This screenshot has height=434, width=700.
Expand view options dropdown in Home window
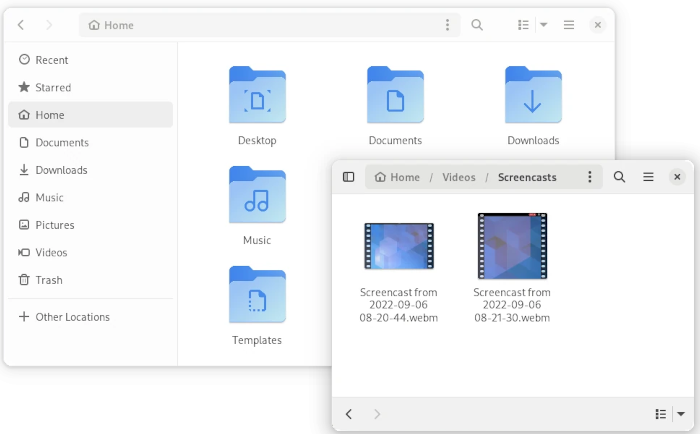click(544, 25)
